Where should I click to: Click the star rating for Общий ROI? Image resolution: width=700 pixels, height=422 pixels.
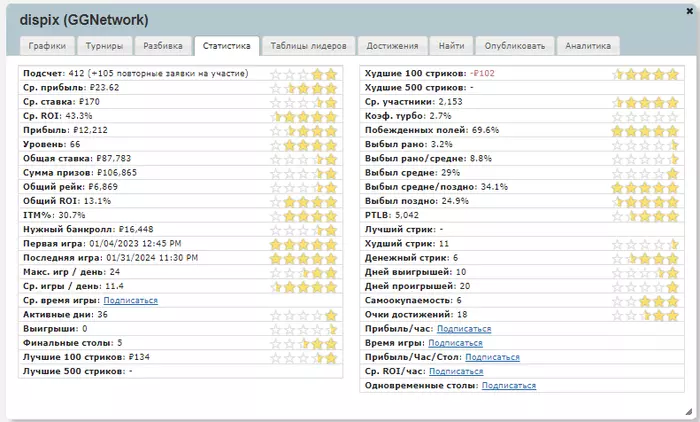tap(303, 202)
